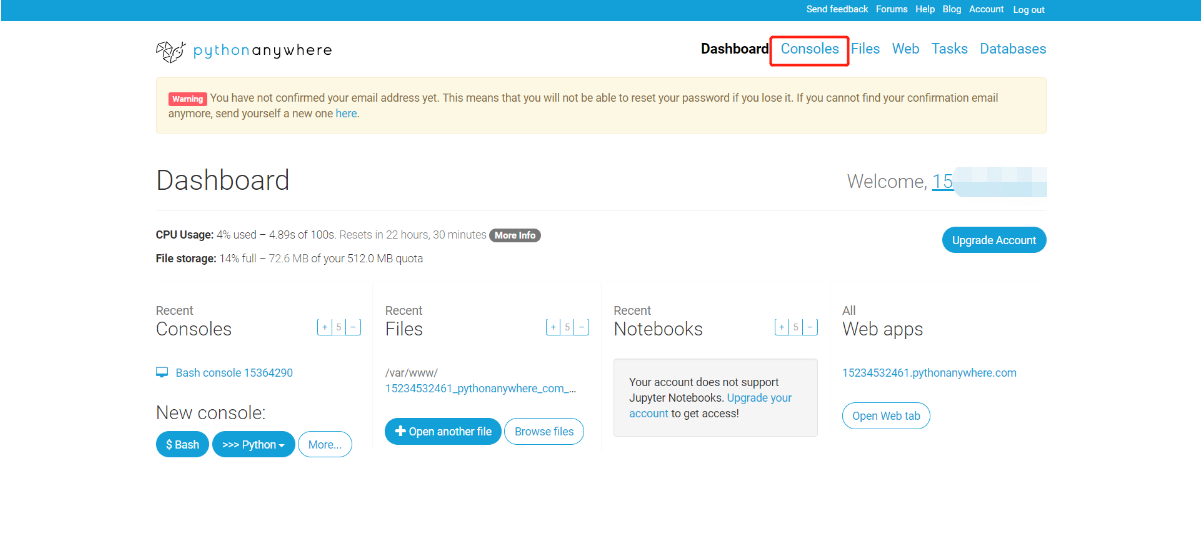Image resolution: width=1201 pixels, height=546 pixels.
Task: Click the More Info badge for CPU usage
Action: click(515, 235)
